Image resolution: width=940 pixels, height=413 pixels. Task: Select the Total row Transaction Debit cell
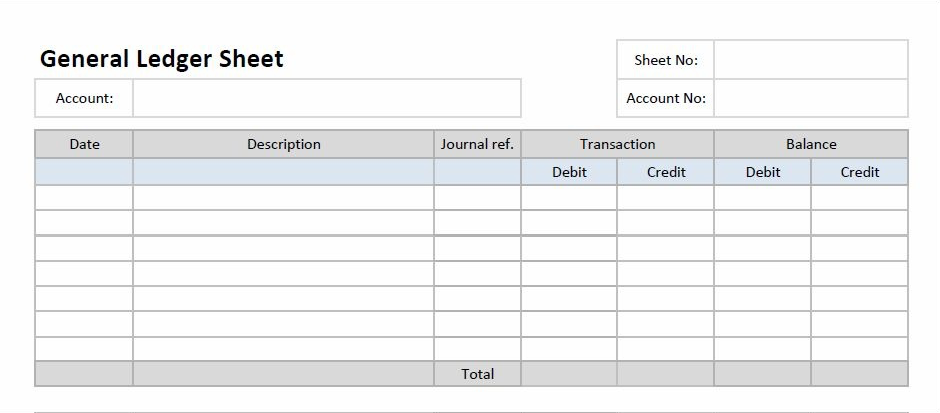click(569, 374)
